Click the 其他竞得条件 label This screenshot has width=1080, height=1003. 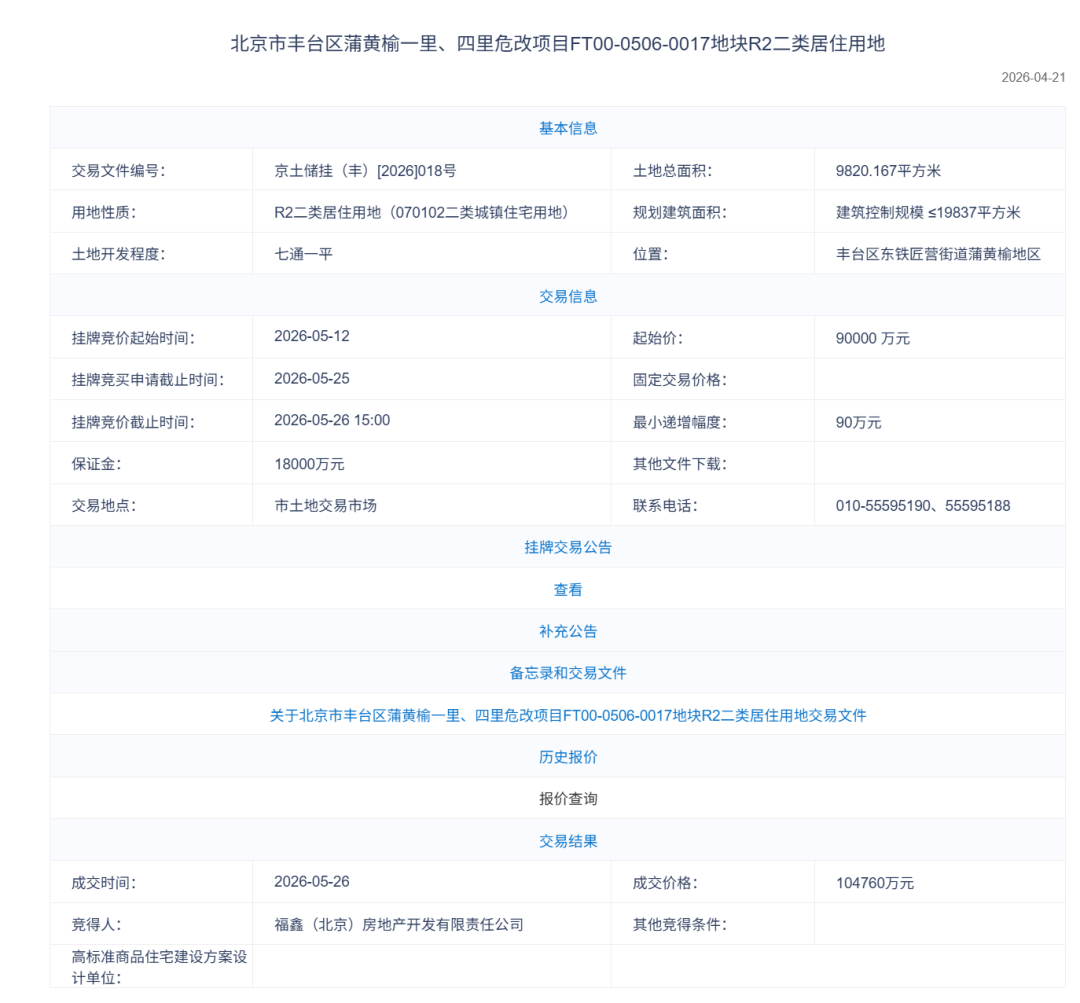coord(680,924)
